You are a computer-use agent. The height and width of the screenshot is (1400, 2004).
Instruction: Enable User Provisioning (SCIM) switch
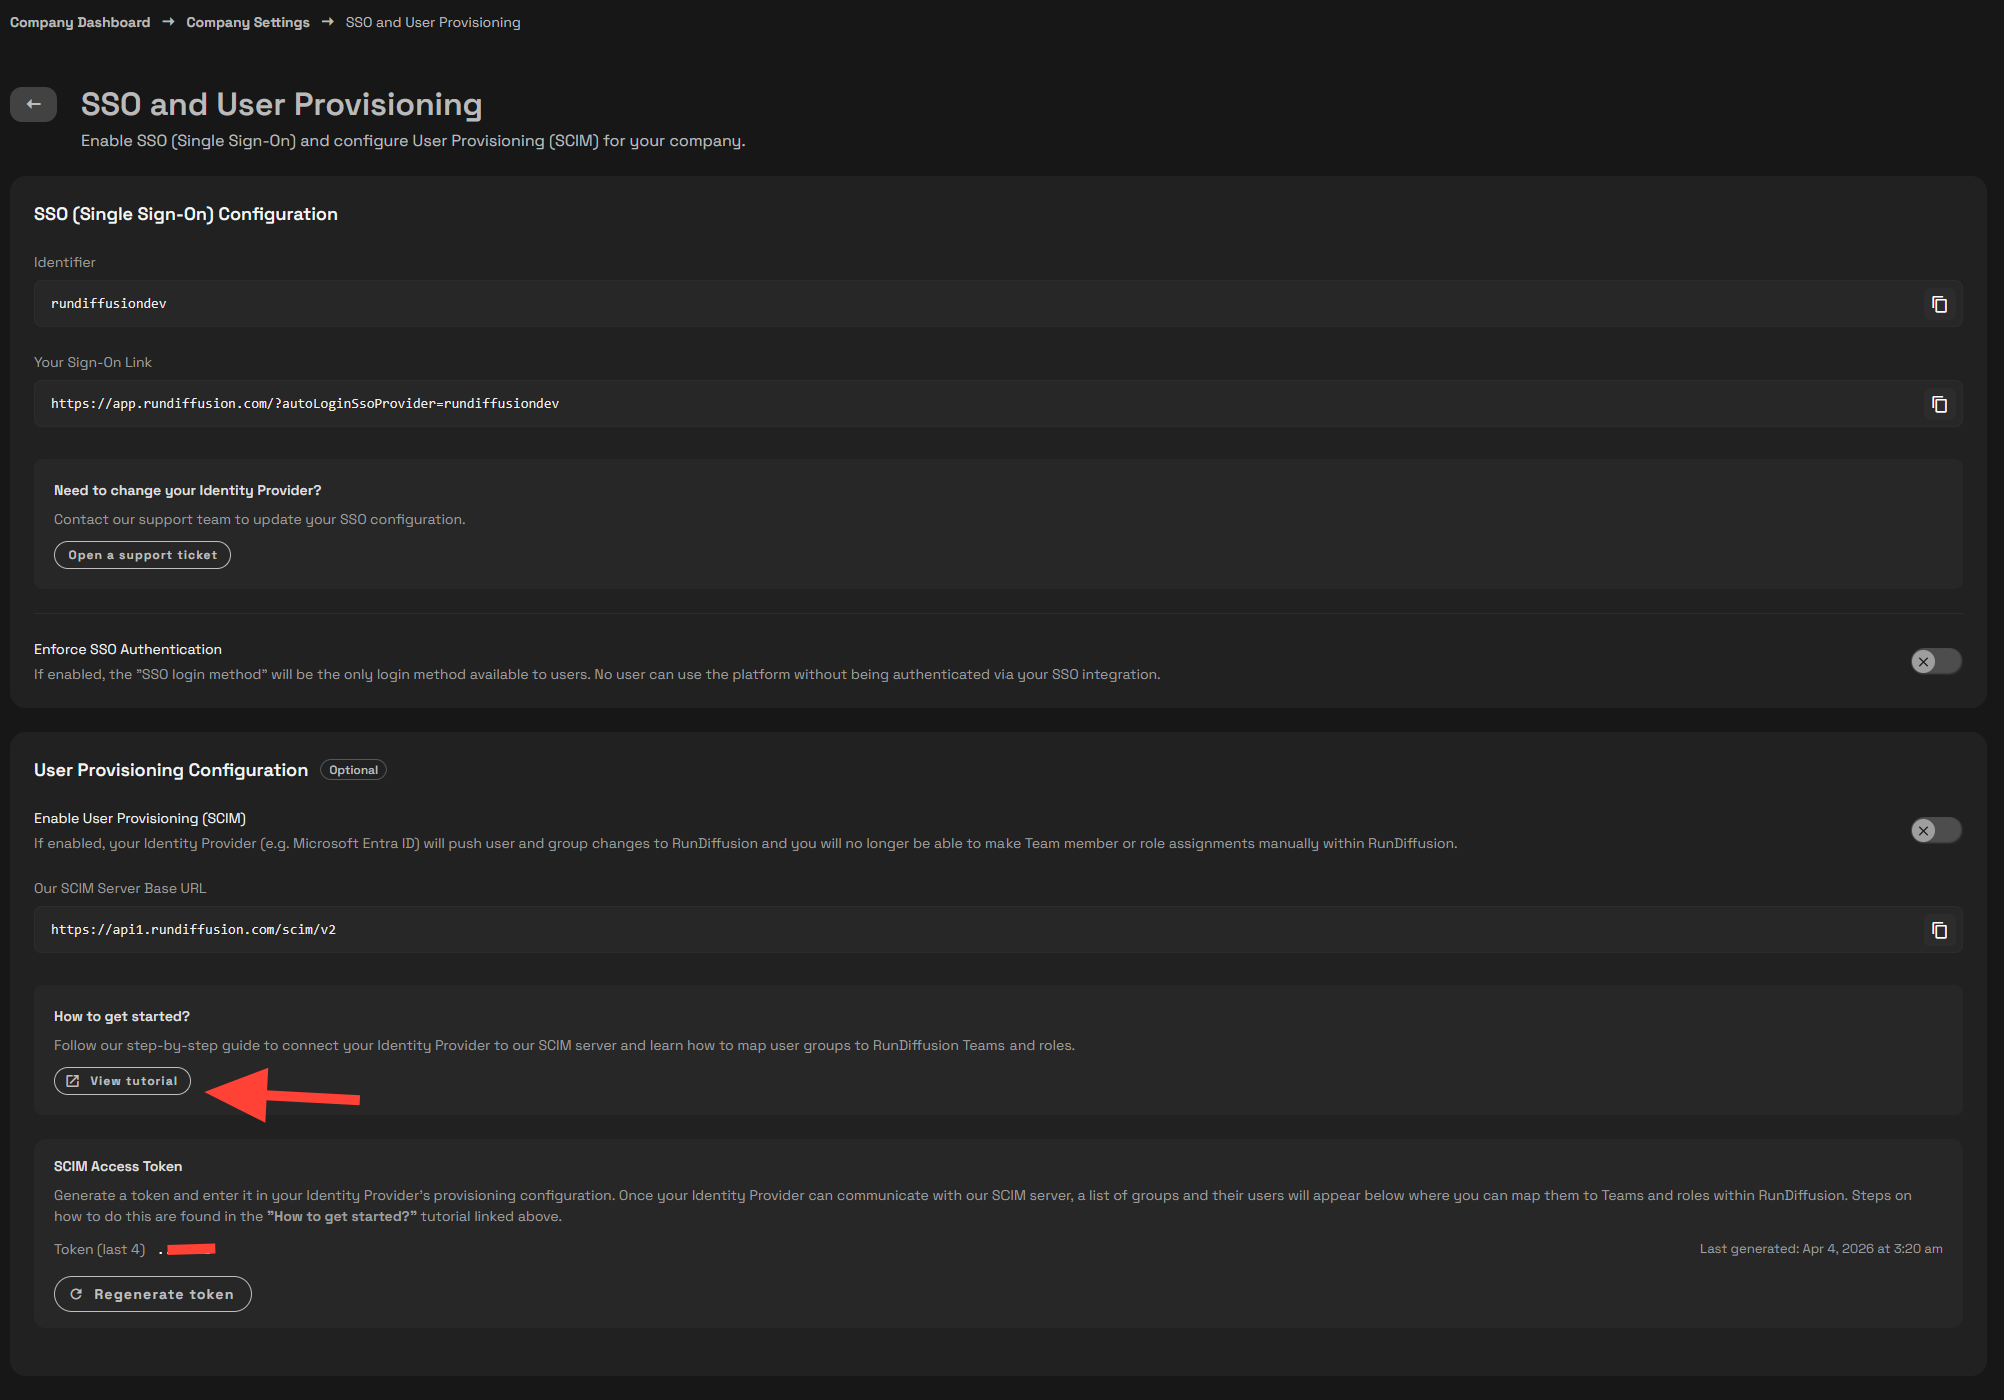point(1934,830)
